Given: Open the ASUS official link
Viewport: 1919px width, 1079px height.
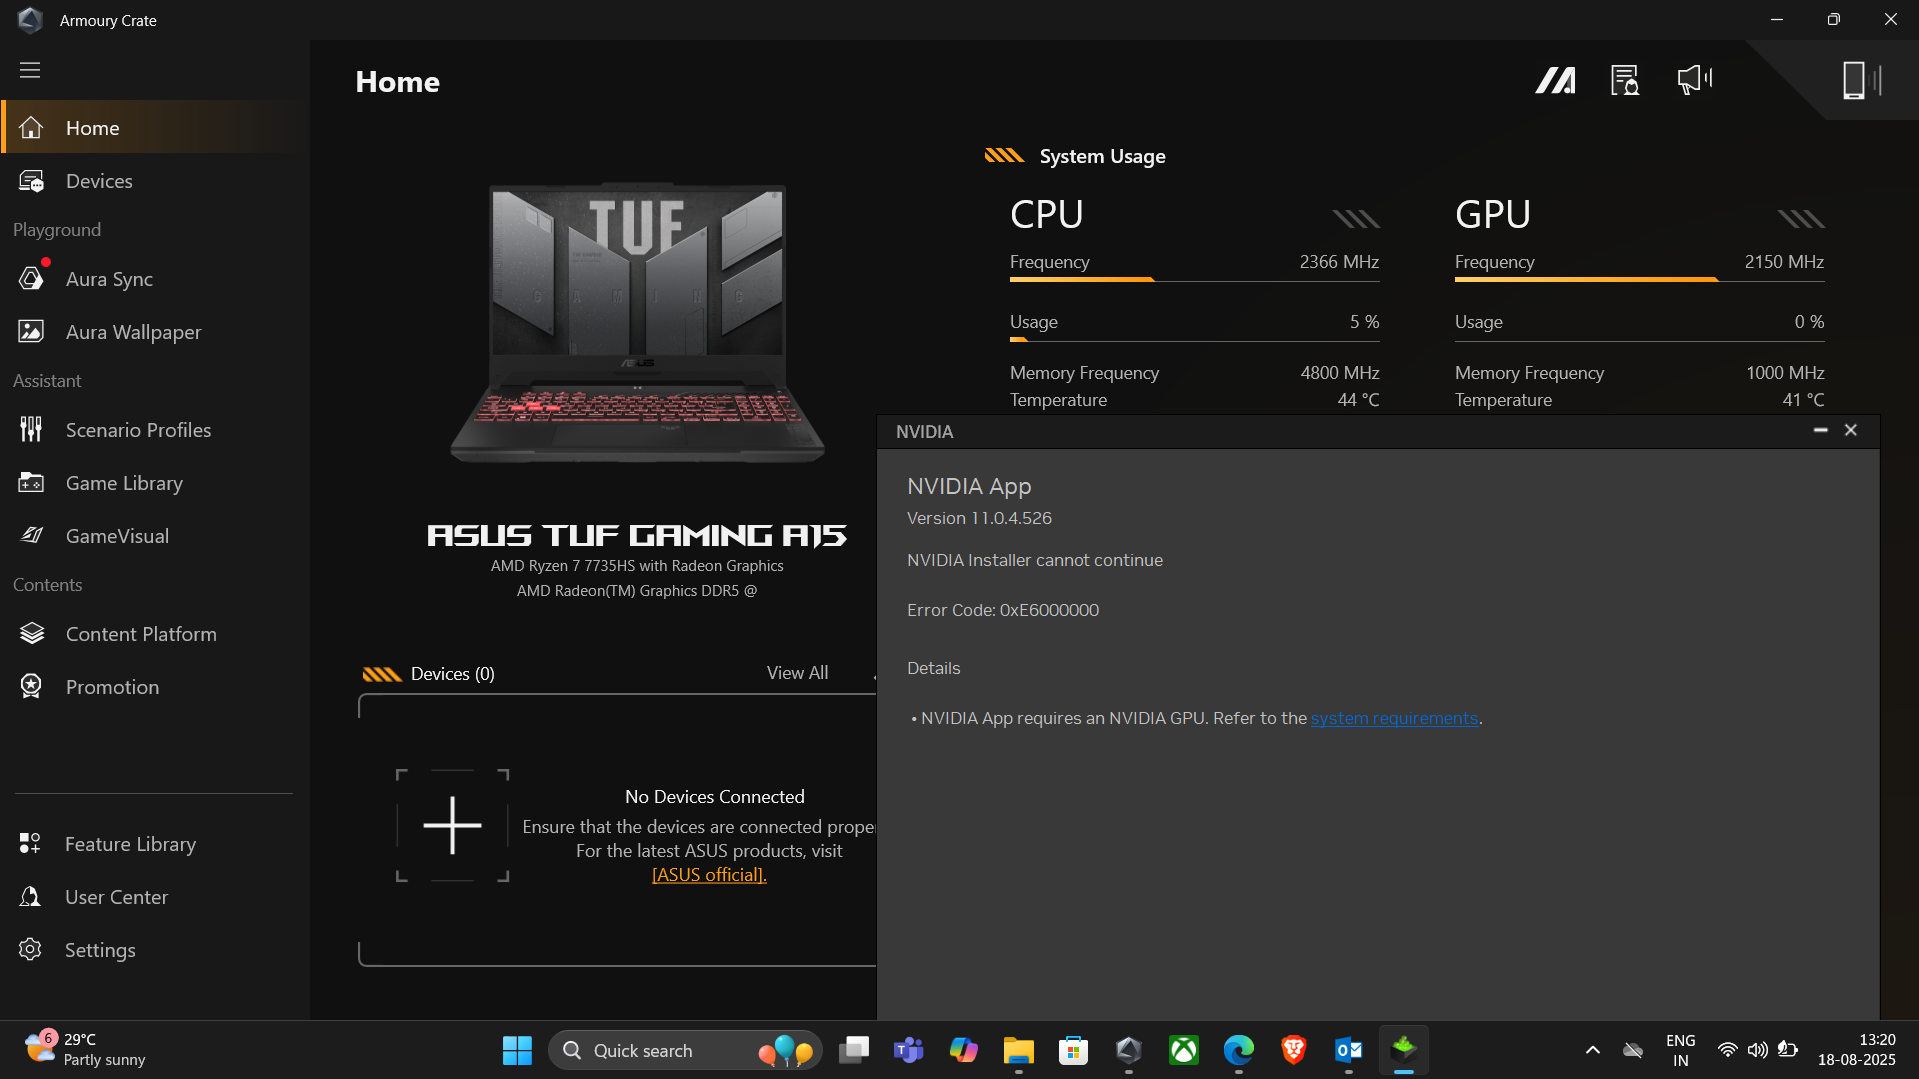Looking at the screenshot, I should click(709, 875).
